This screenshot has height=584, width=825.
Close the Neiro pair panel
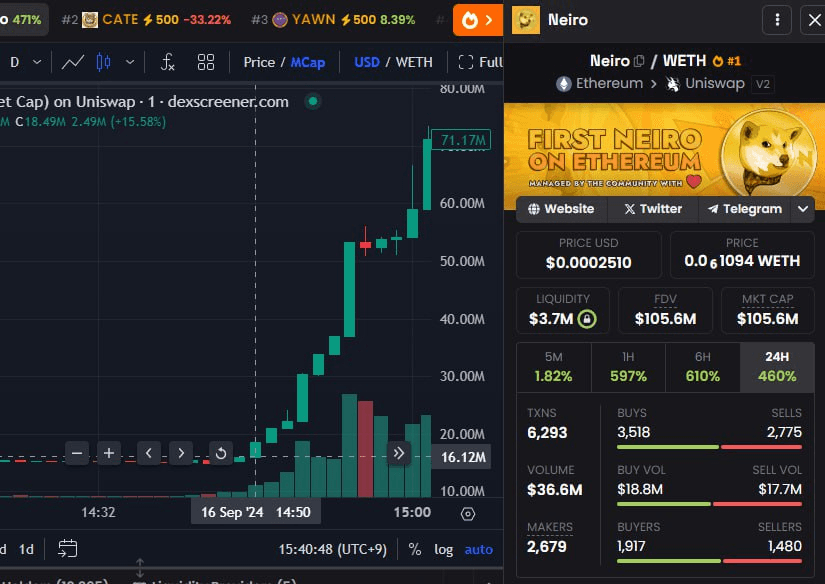point(814,20)
